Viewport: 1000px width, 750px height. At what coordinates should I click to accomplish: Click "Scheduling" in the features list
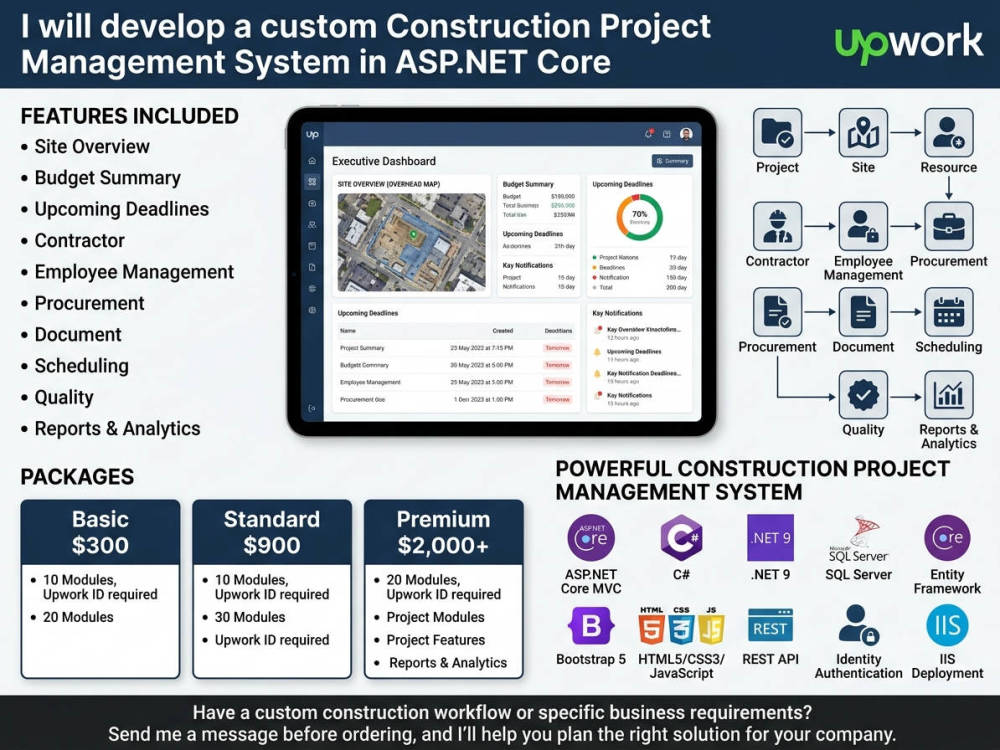click(x=82, y=366)
